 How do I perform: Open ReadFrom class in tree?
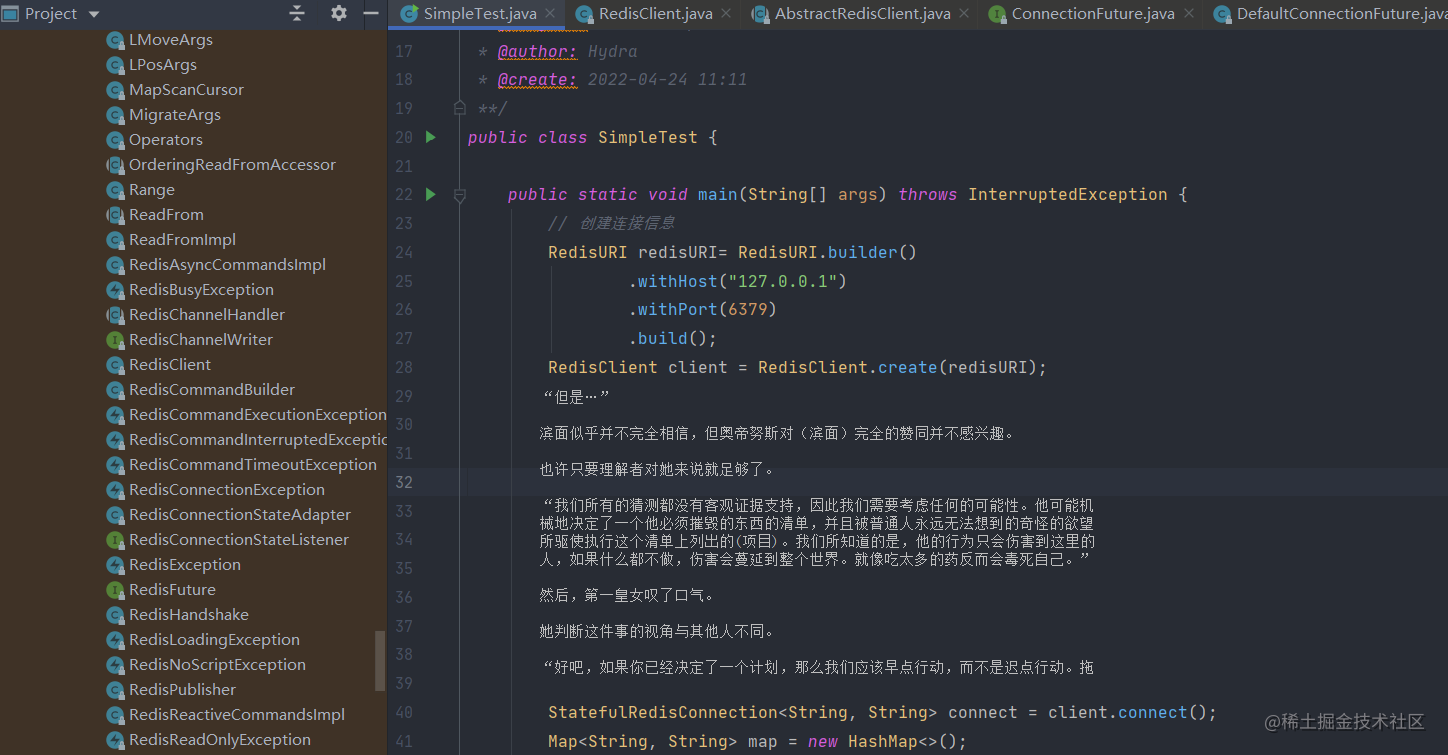[x=166, y=215]
